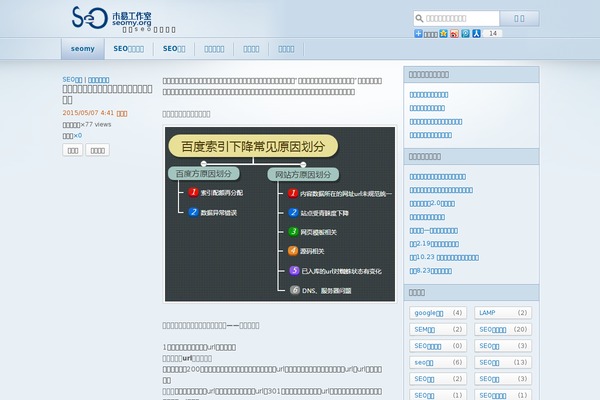Open the second navigation tab starting with SEO
This screenshot has height=400, width=600.
(129, 48)
